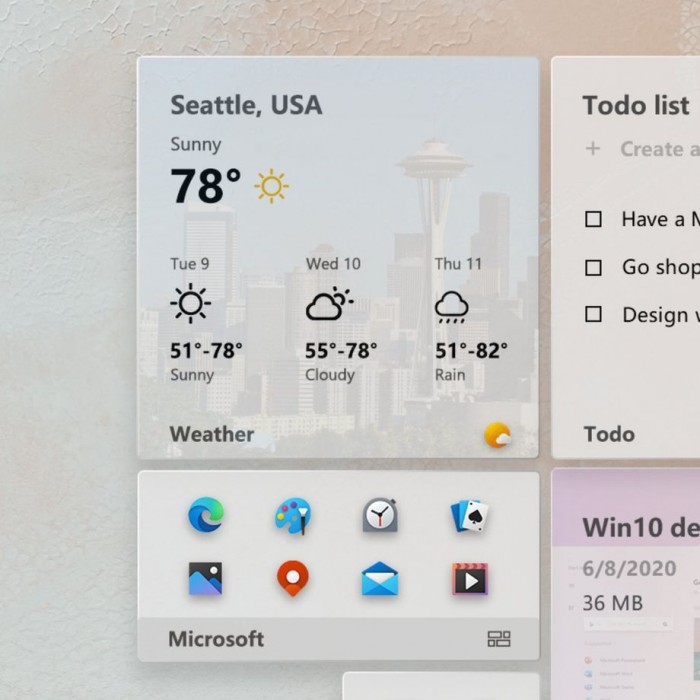This screenshot has width=700, height=700.
Task: Check the 'Have a' todo checkbox
Action: click(593, 219)
